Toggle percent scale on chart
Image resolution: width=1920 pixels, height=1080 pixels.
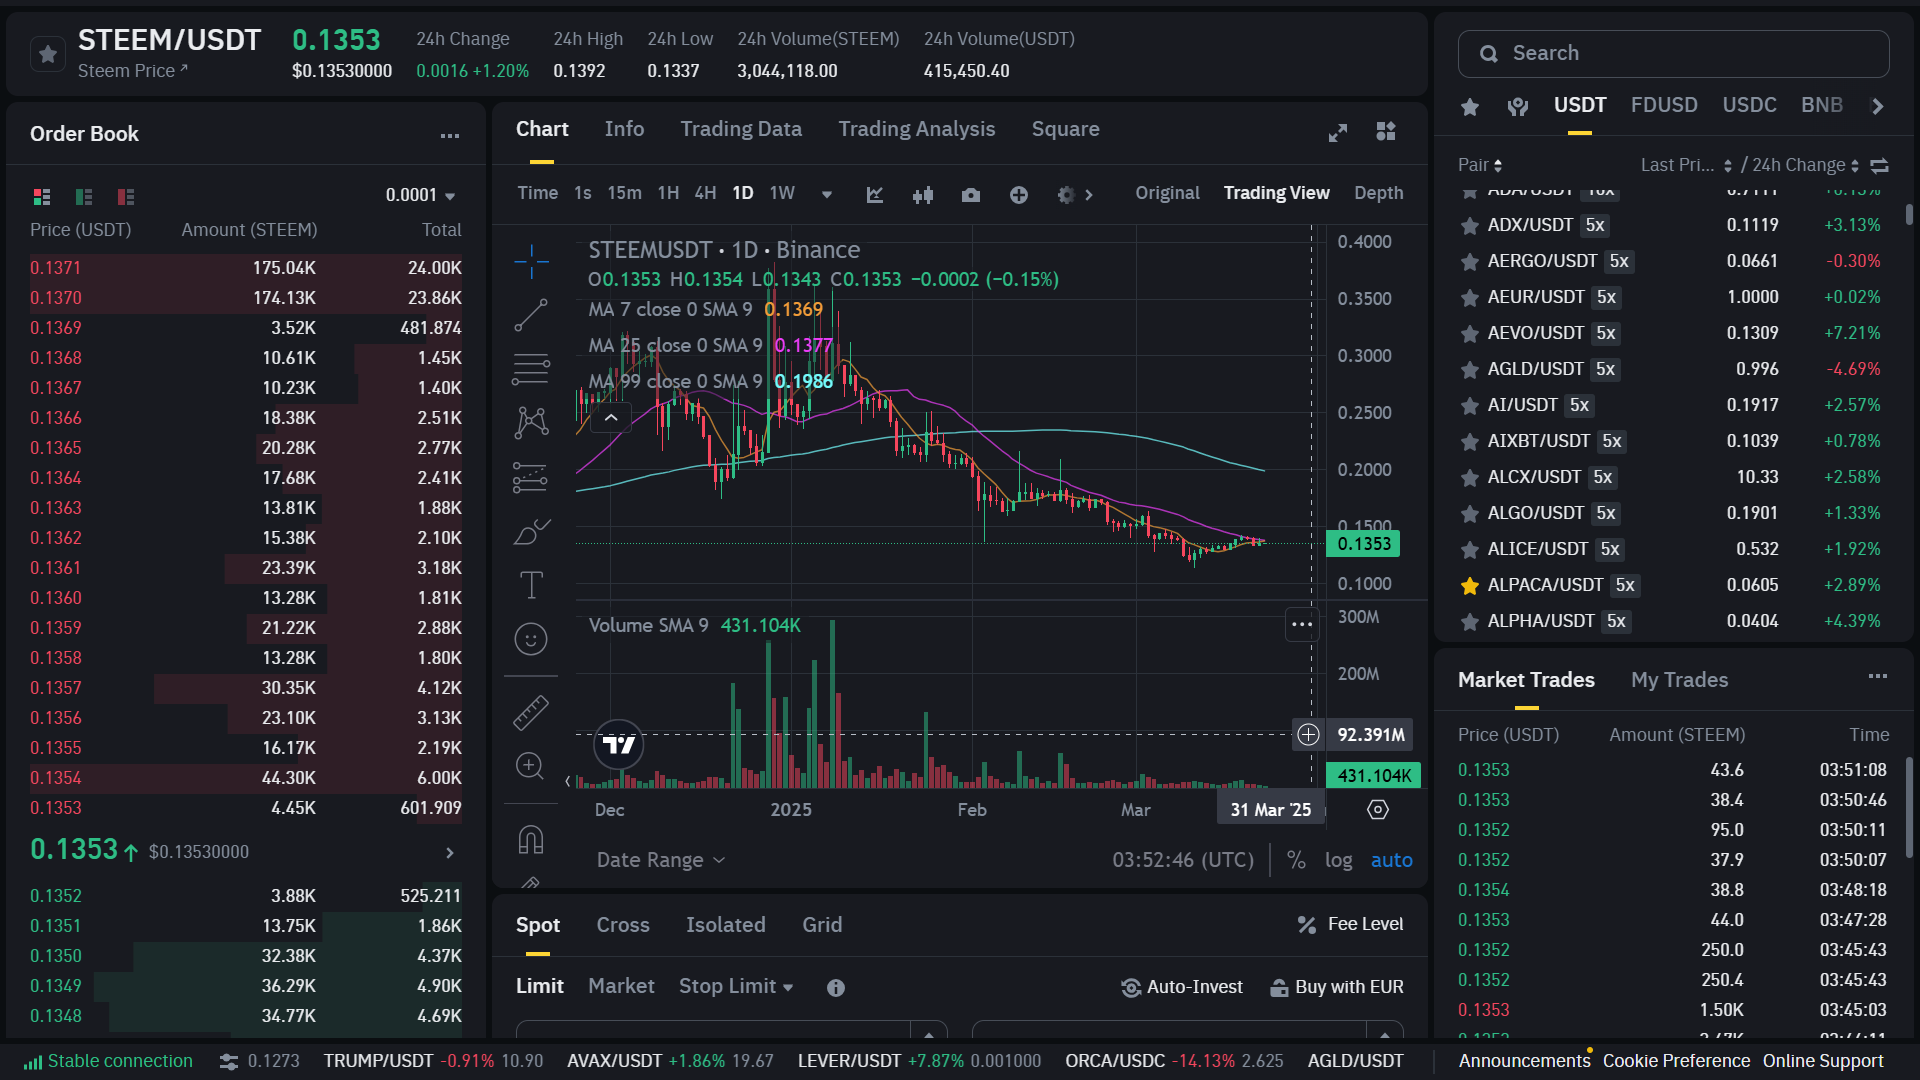point(1296,860)
